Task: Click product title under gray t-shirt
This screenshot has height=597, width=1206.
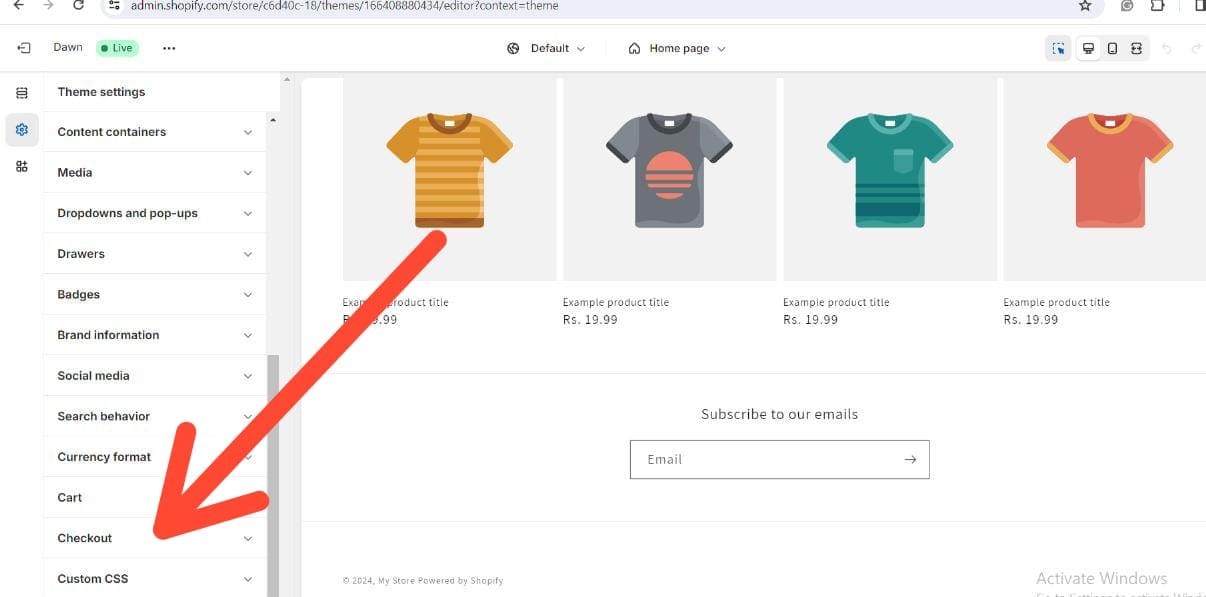Action: point(616,302)
